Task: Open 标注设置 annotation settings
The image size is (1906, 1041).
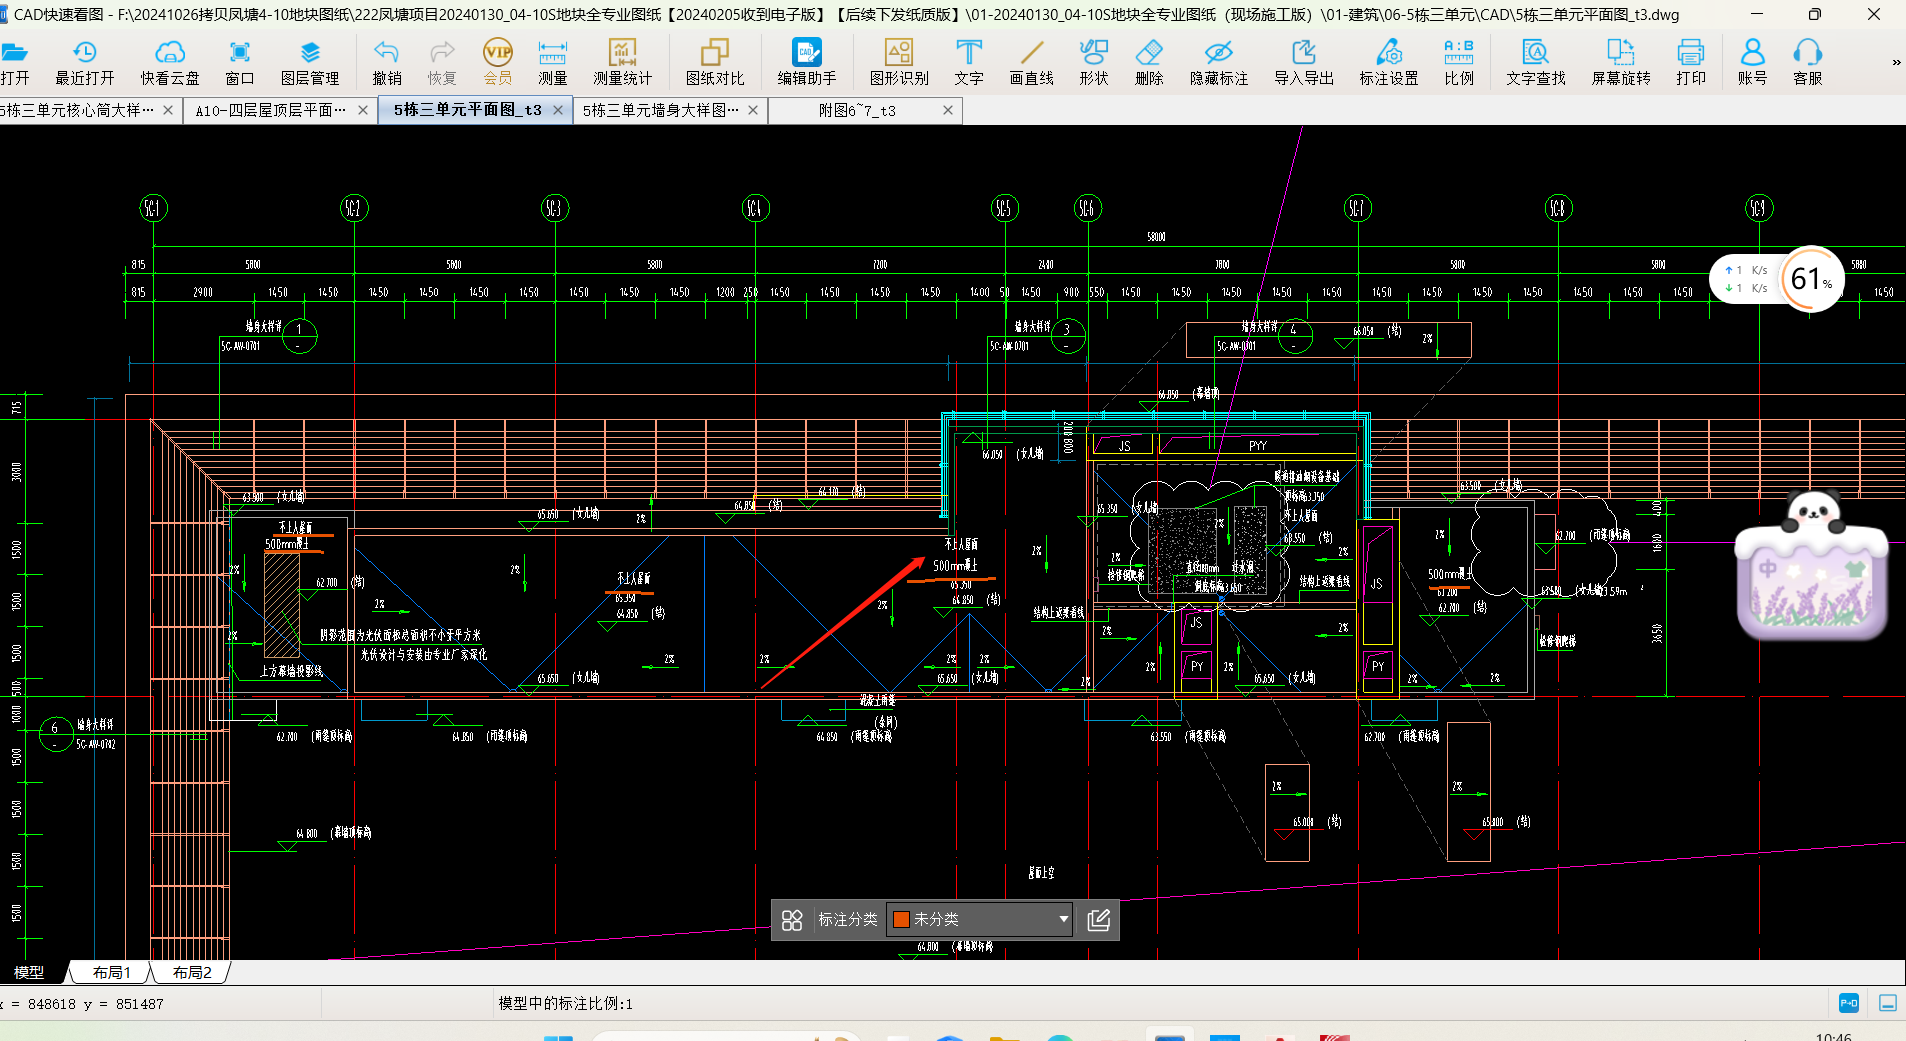Action: (1389, 62)
